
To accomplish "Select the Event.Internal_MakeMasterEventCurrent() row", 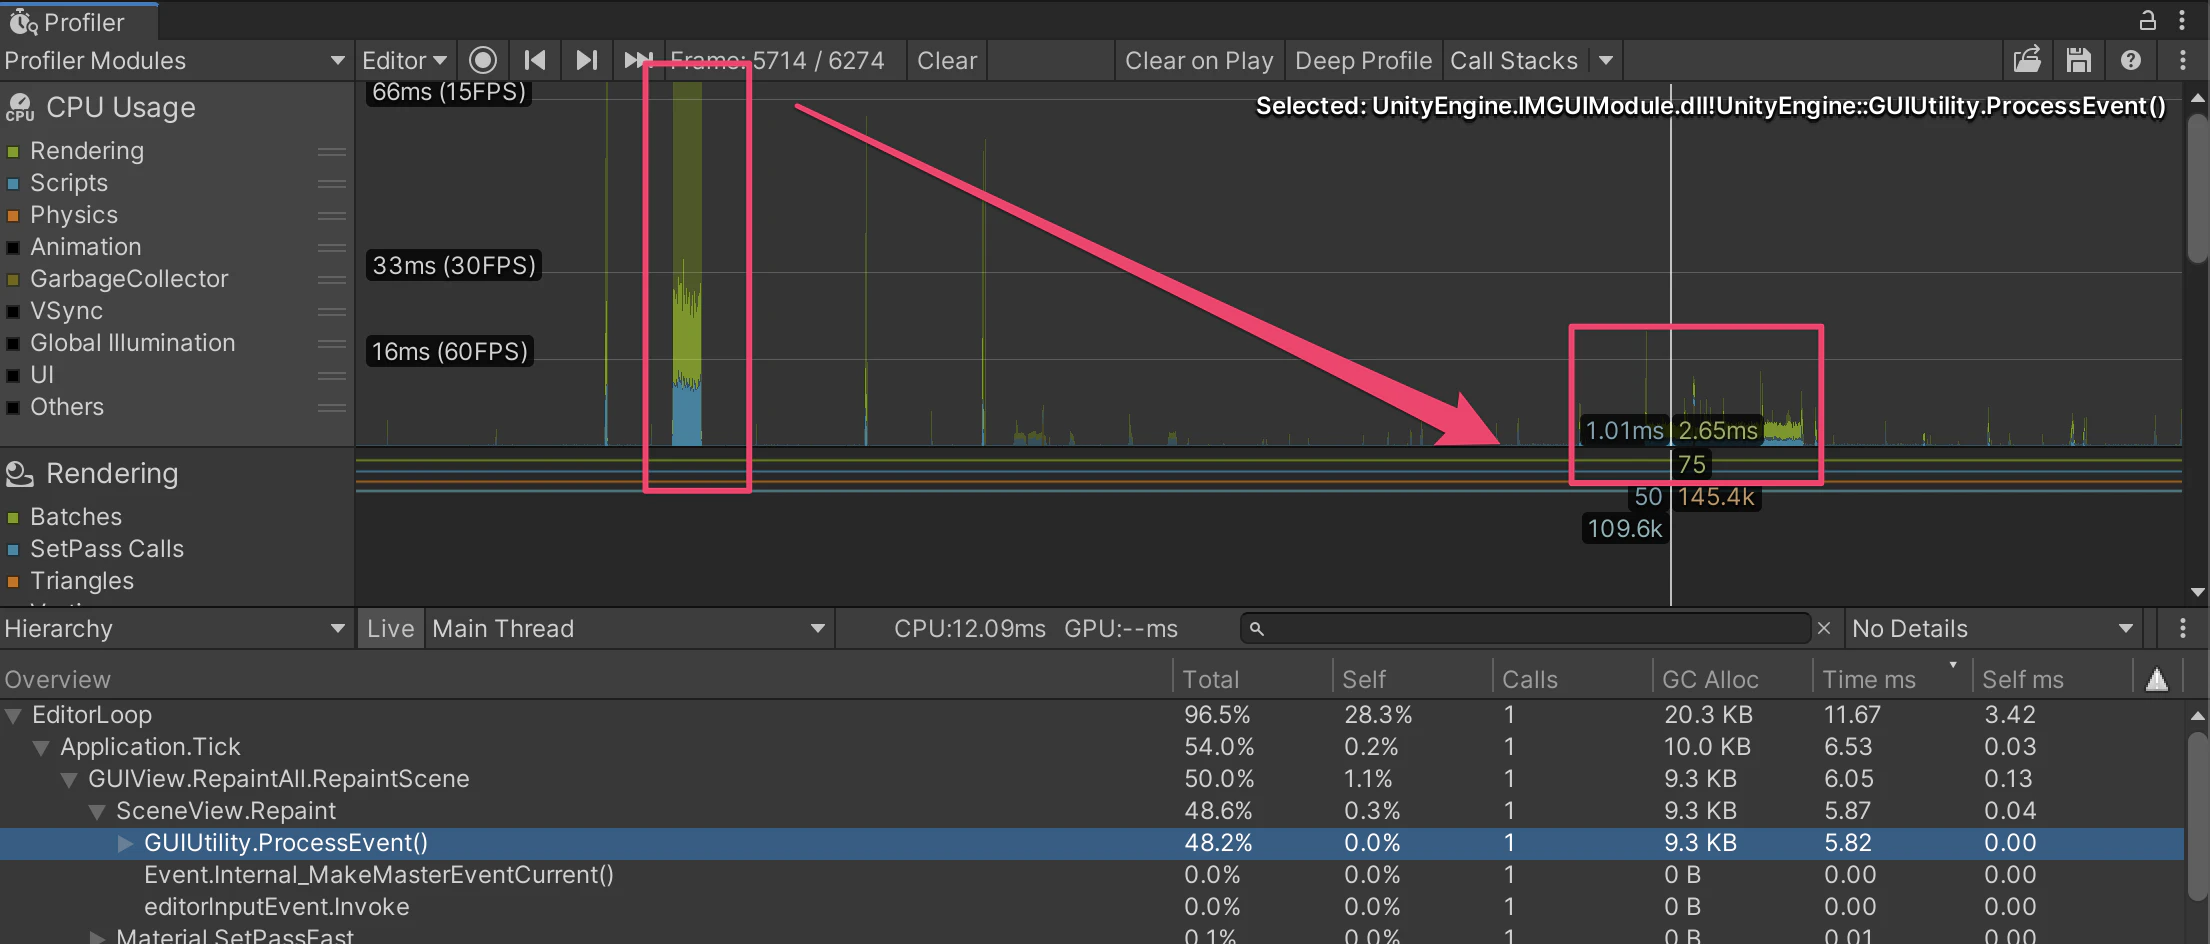I will click(1092, 875).
